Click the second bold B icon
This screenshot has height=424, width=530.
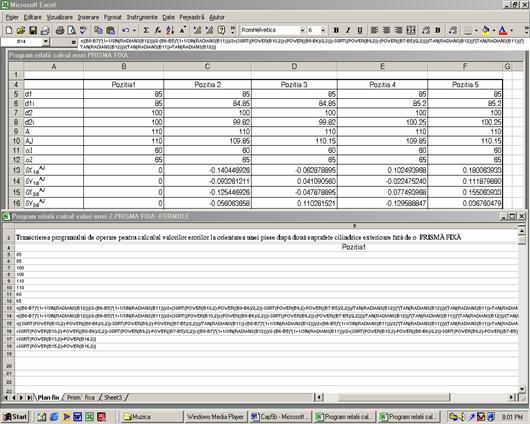[x=438, y=30]
